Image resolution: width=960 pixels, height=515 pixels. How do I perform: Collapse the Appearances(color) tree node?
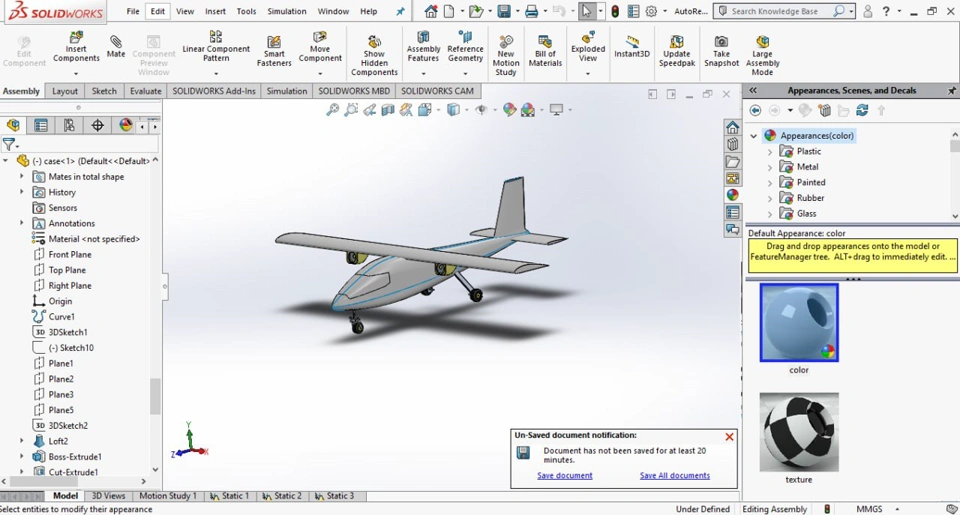[754, 135]
